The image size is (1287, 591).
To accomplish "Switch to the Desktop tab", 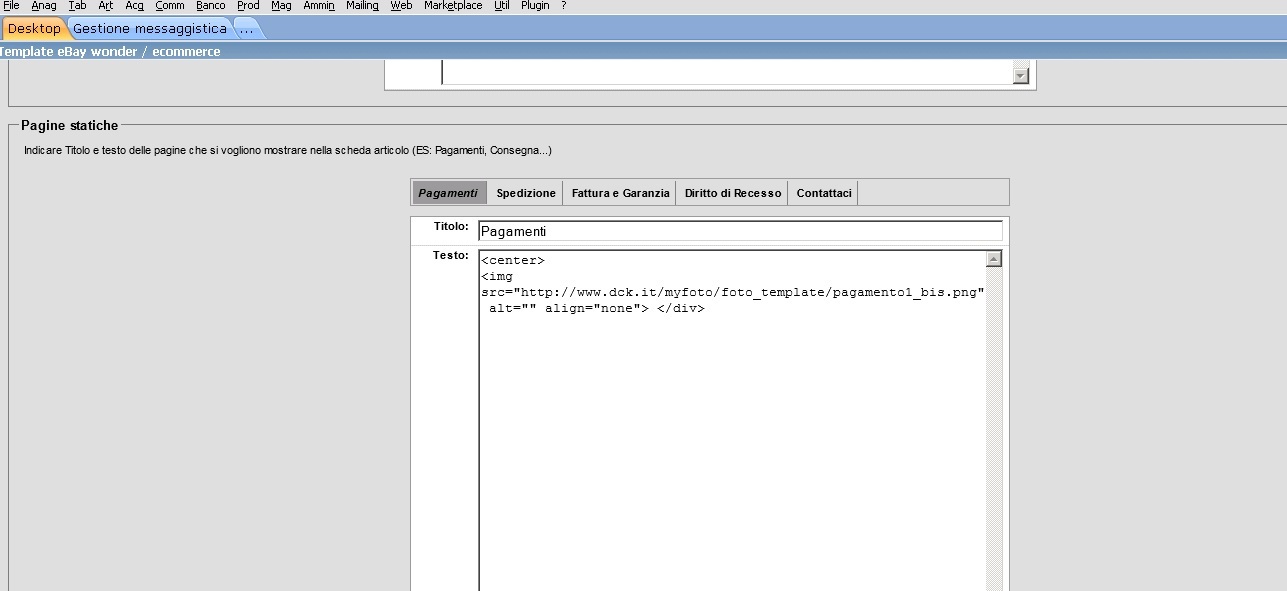I will coord(34,28).
